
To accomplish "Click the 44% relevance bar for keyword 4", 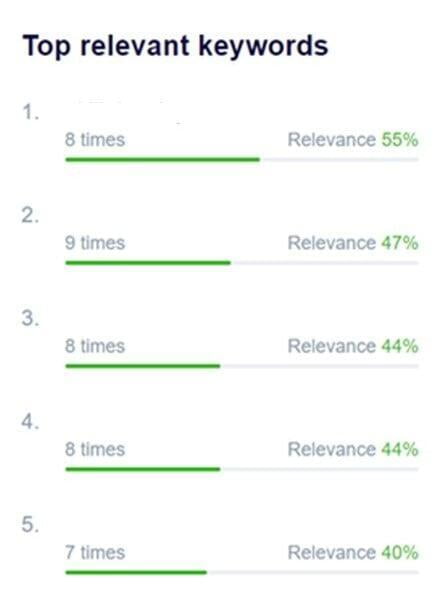I will [x=242, y=469].
